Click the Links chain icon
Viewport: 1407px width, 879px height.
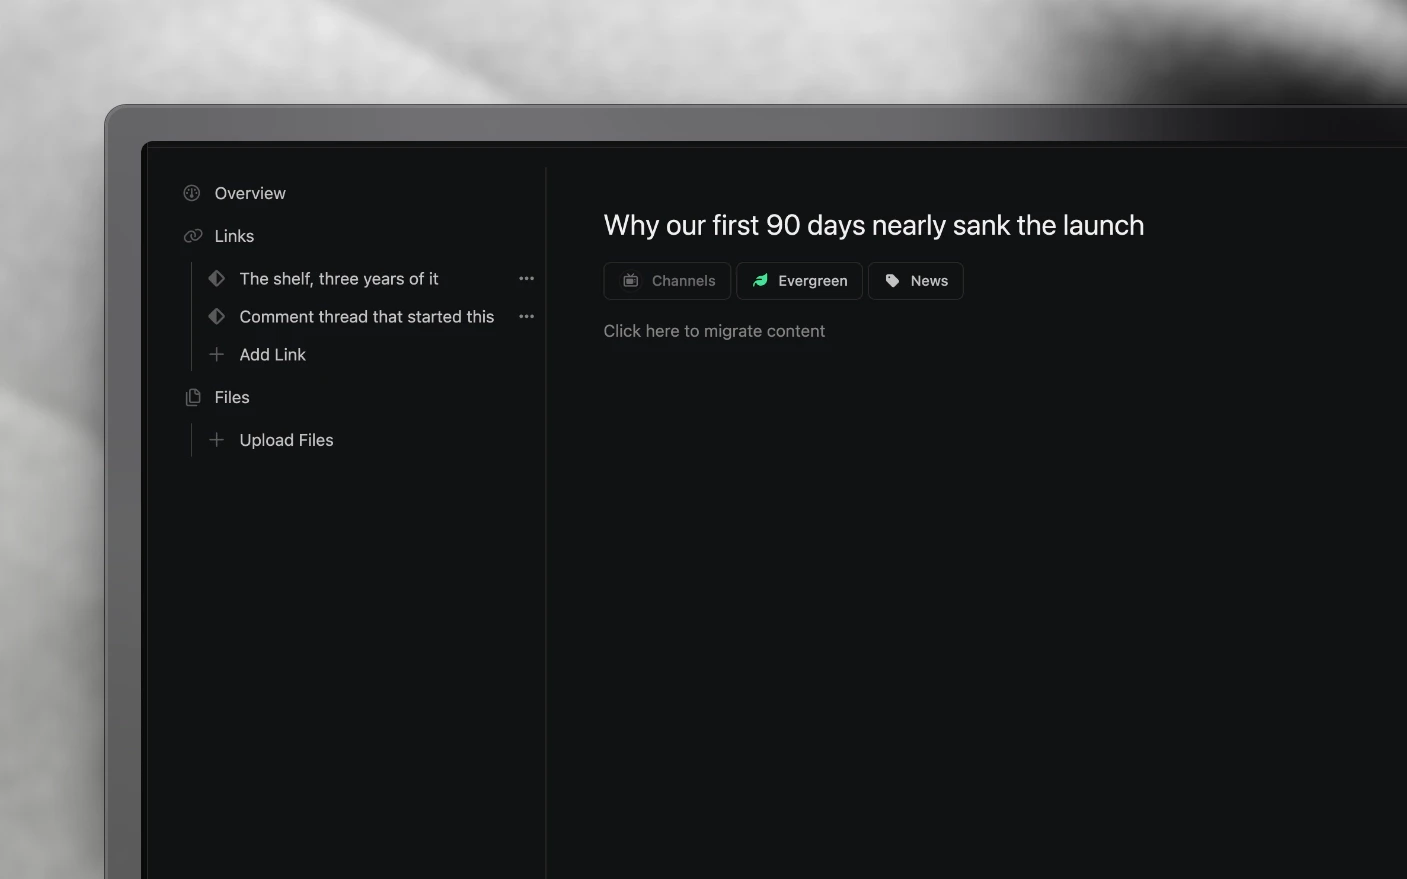pyautogui.click(x=193, y=236)
